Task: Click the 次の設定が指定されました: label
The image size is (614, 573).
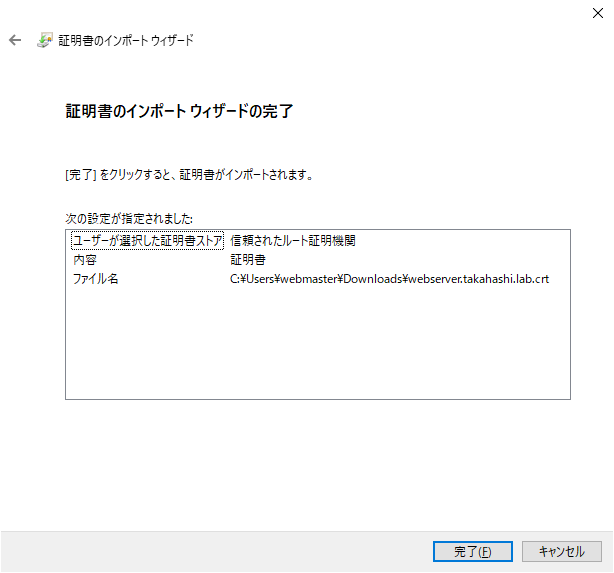Action: pyautogui.click(x=129, y=219)
